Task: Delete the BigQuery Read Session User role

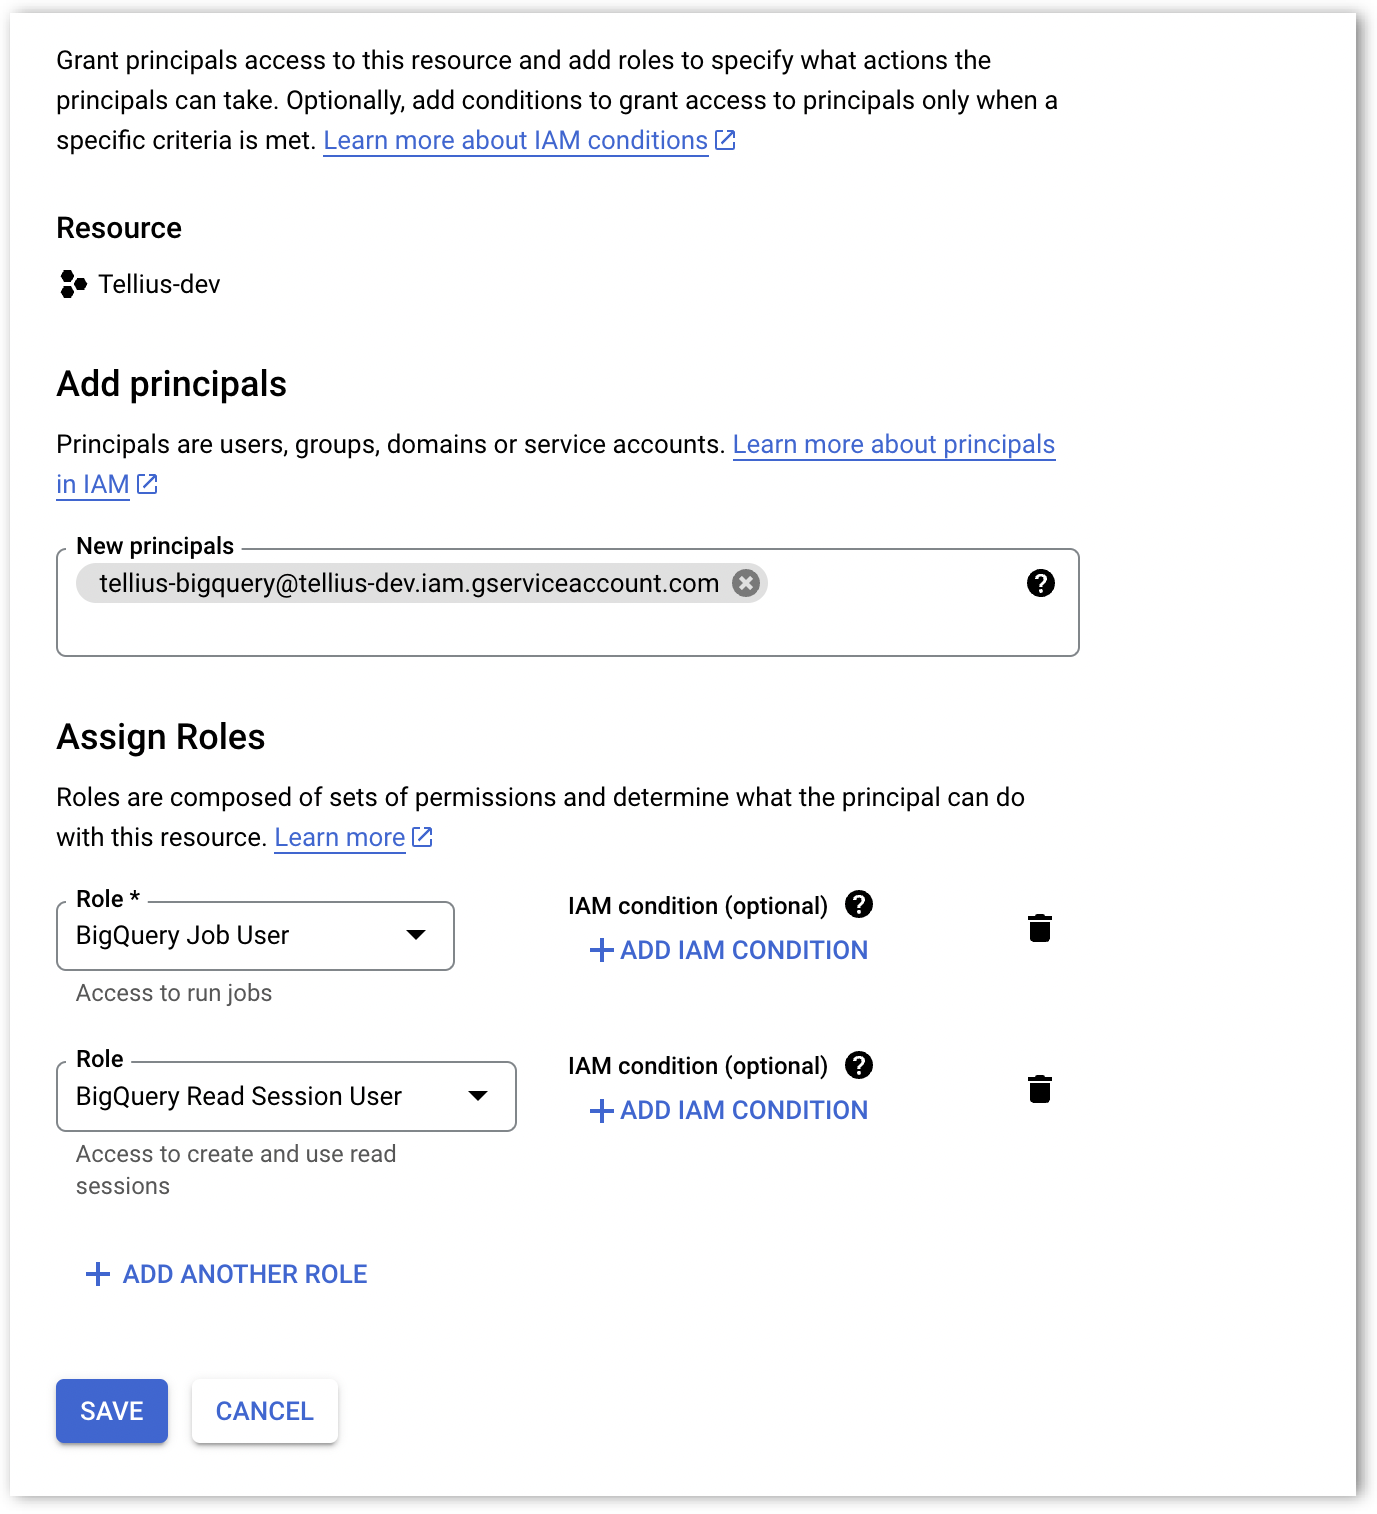Action: (1040, 1089)
